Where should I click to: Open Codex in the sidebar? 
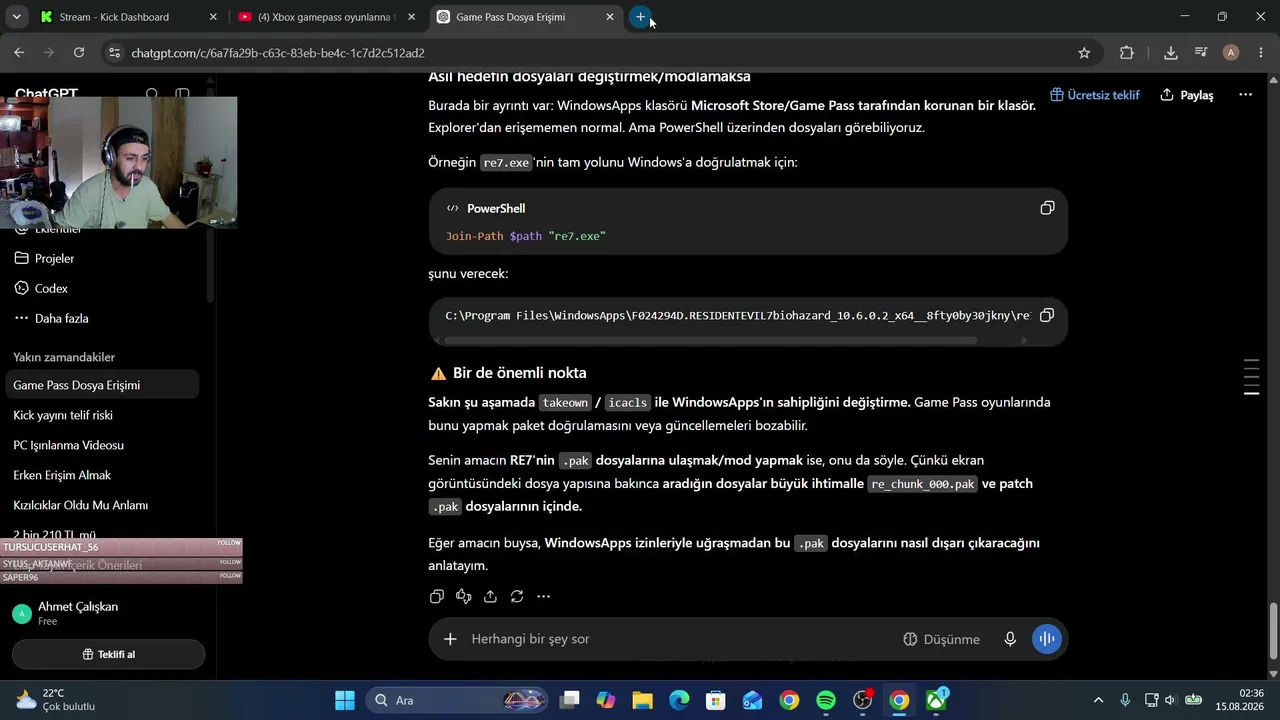(51, 288)
